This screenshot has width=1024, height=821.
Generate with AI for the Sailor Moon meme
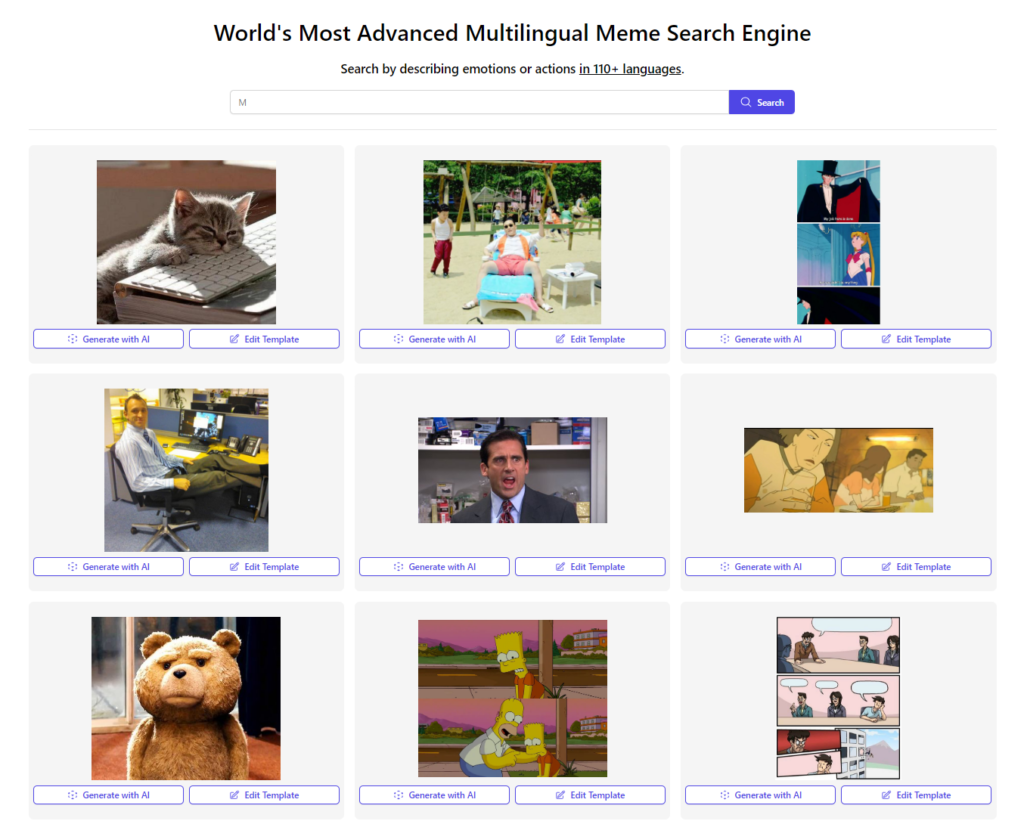click(x=760, y=339)
